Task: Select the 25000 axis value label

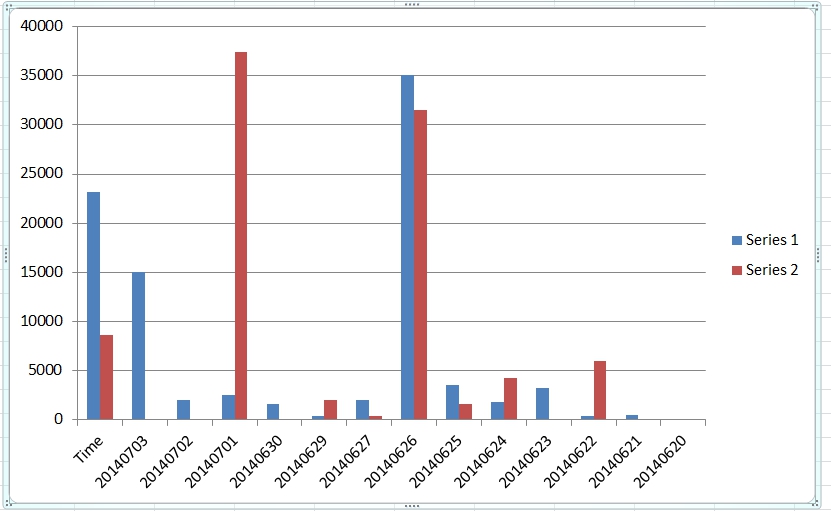Action: tap(41, 173)
